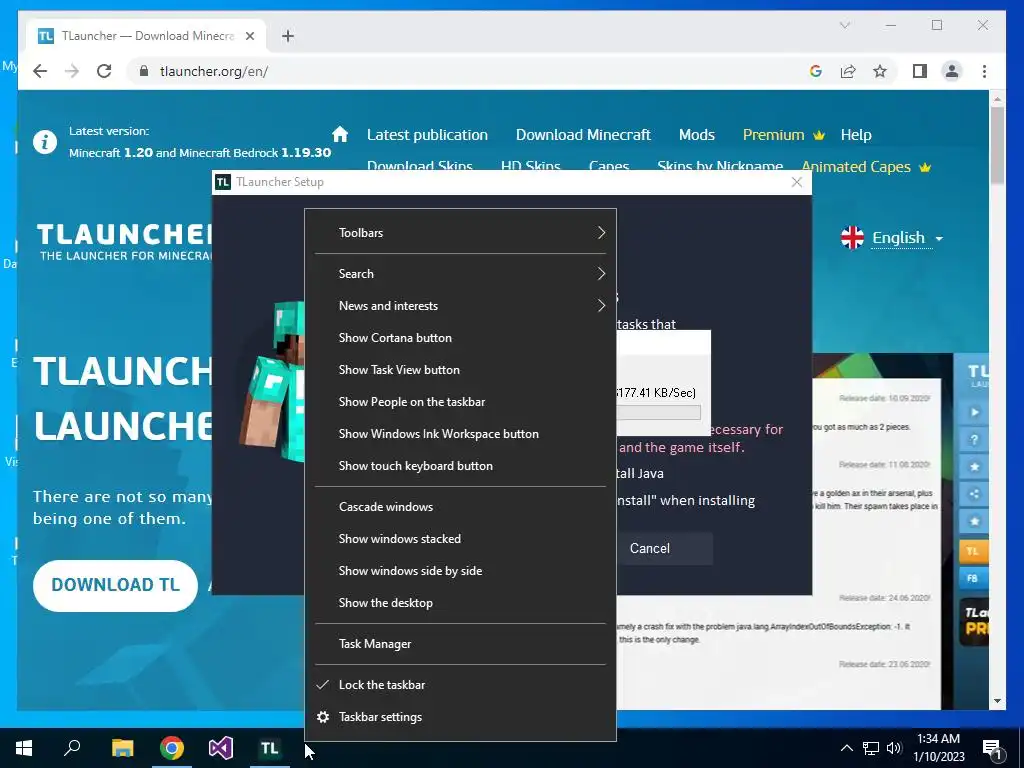This screenshot has height=768, width=1024.
Task: Toggle Show Task View button
Action: click(460, 370)
